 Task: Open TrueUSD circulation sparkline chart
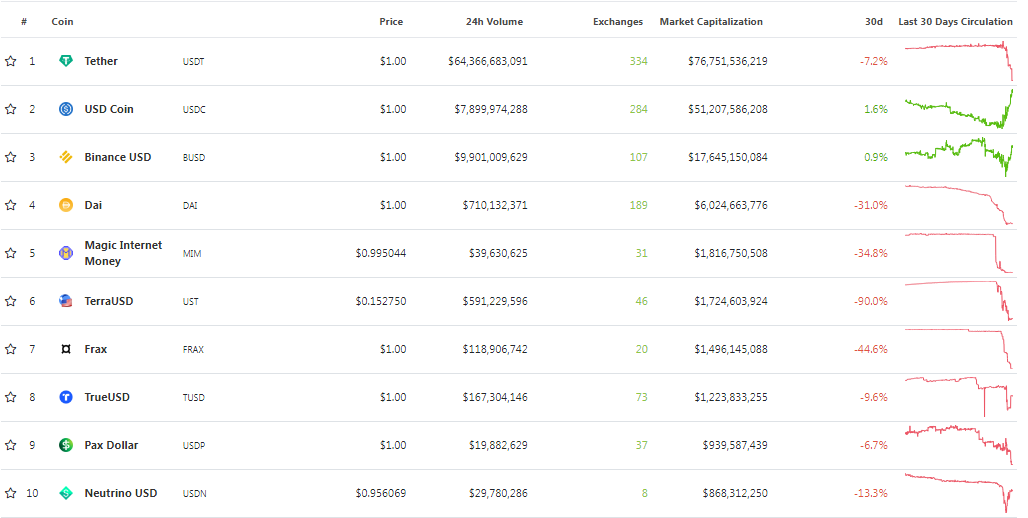(959, 397)
